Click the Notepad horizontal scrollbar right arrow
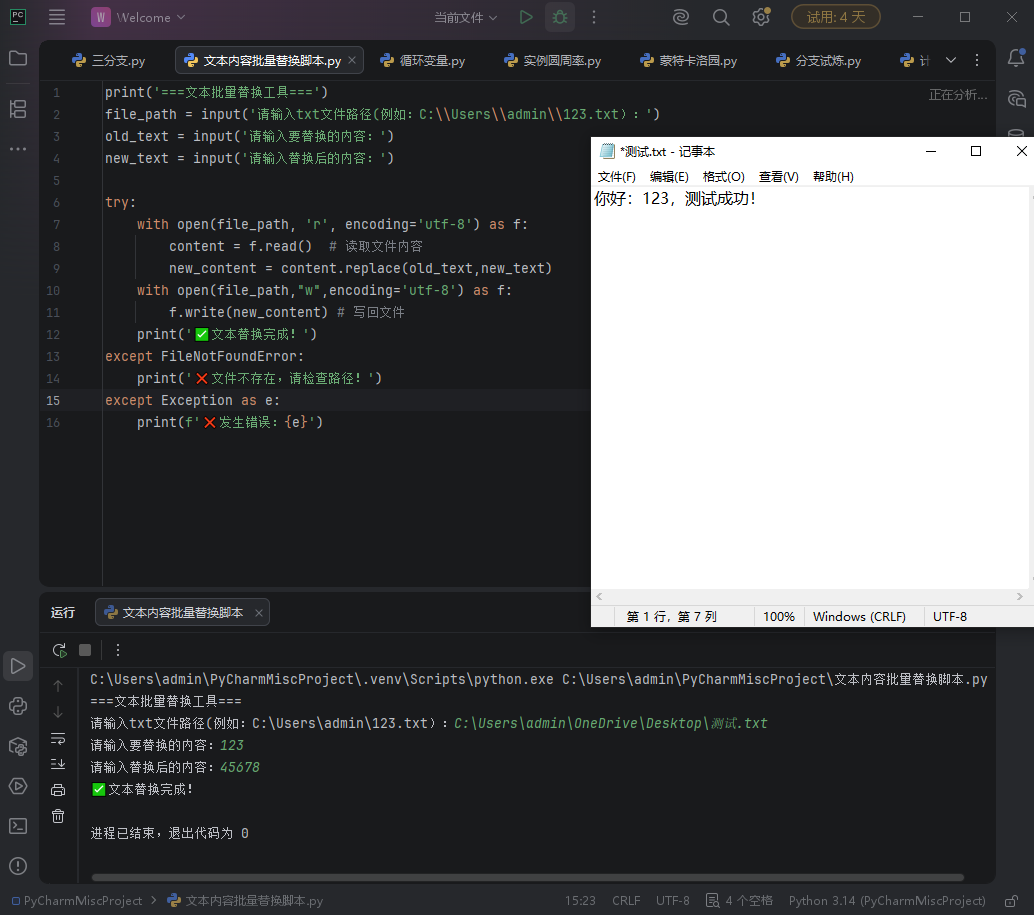The width and height of the screenshot is (1034, 915). tap(1019, 597)
